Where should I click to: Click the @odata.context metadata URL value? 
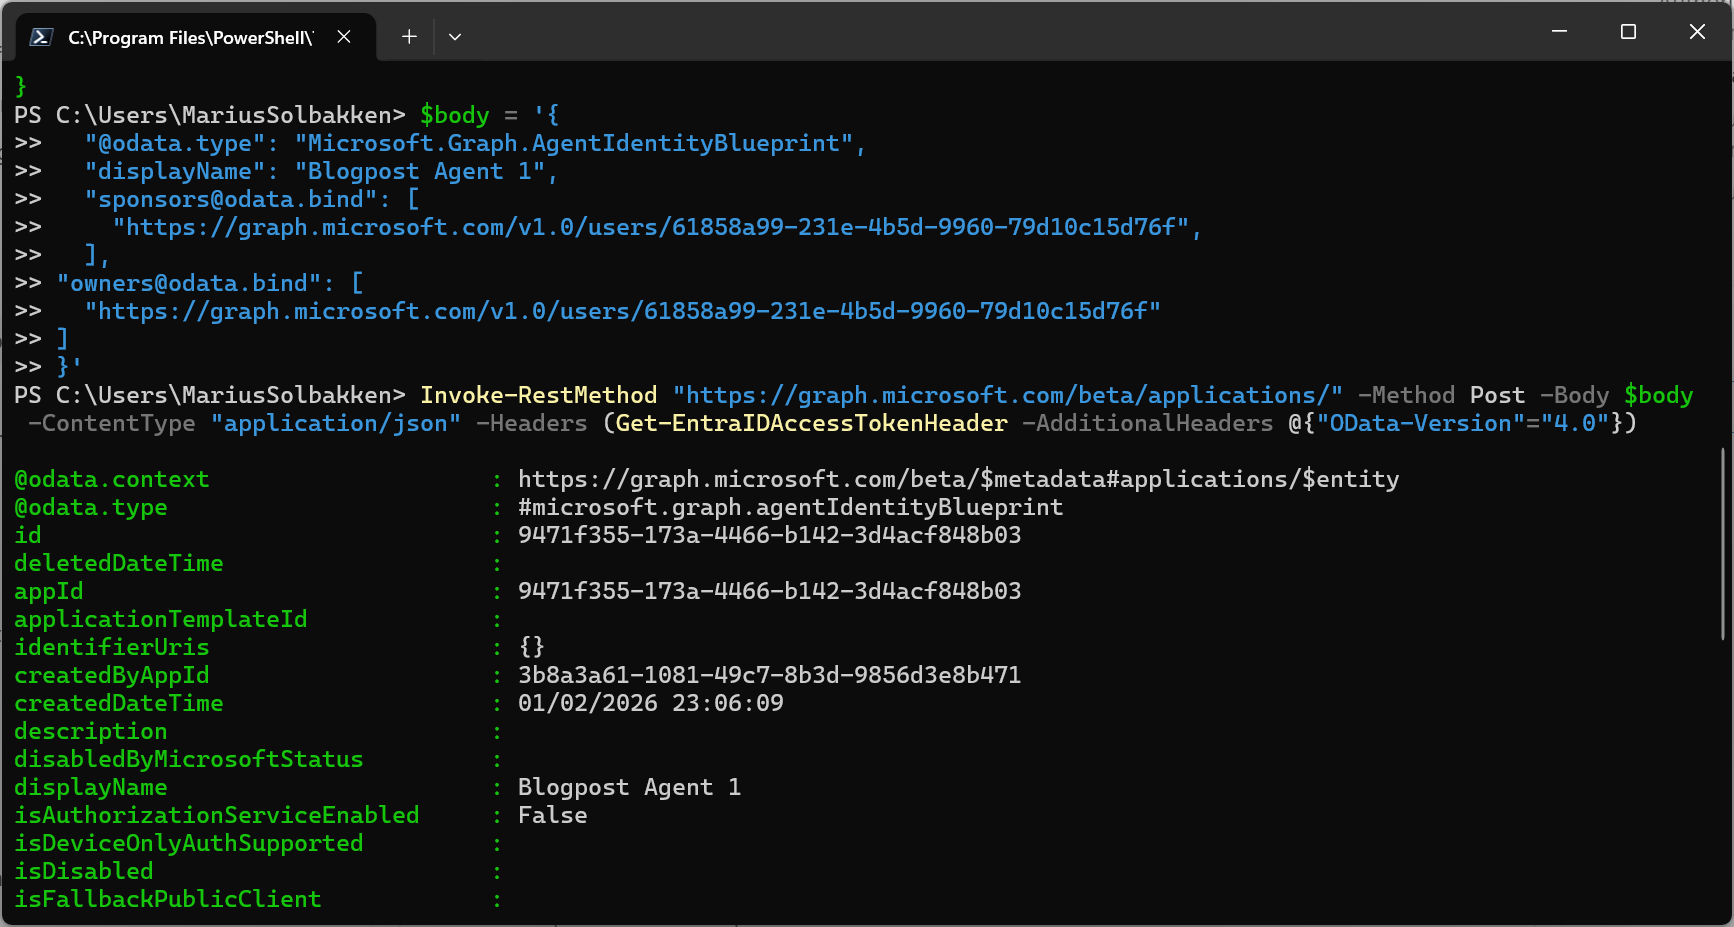click(x=957, y=480)
